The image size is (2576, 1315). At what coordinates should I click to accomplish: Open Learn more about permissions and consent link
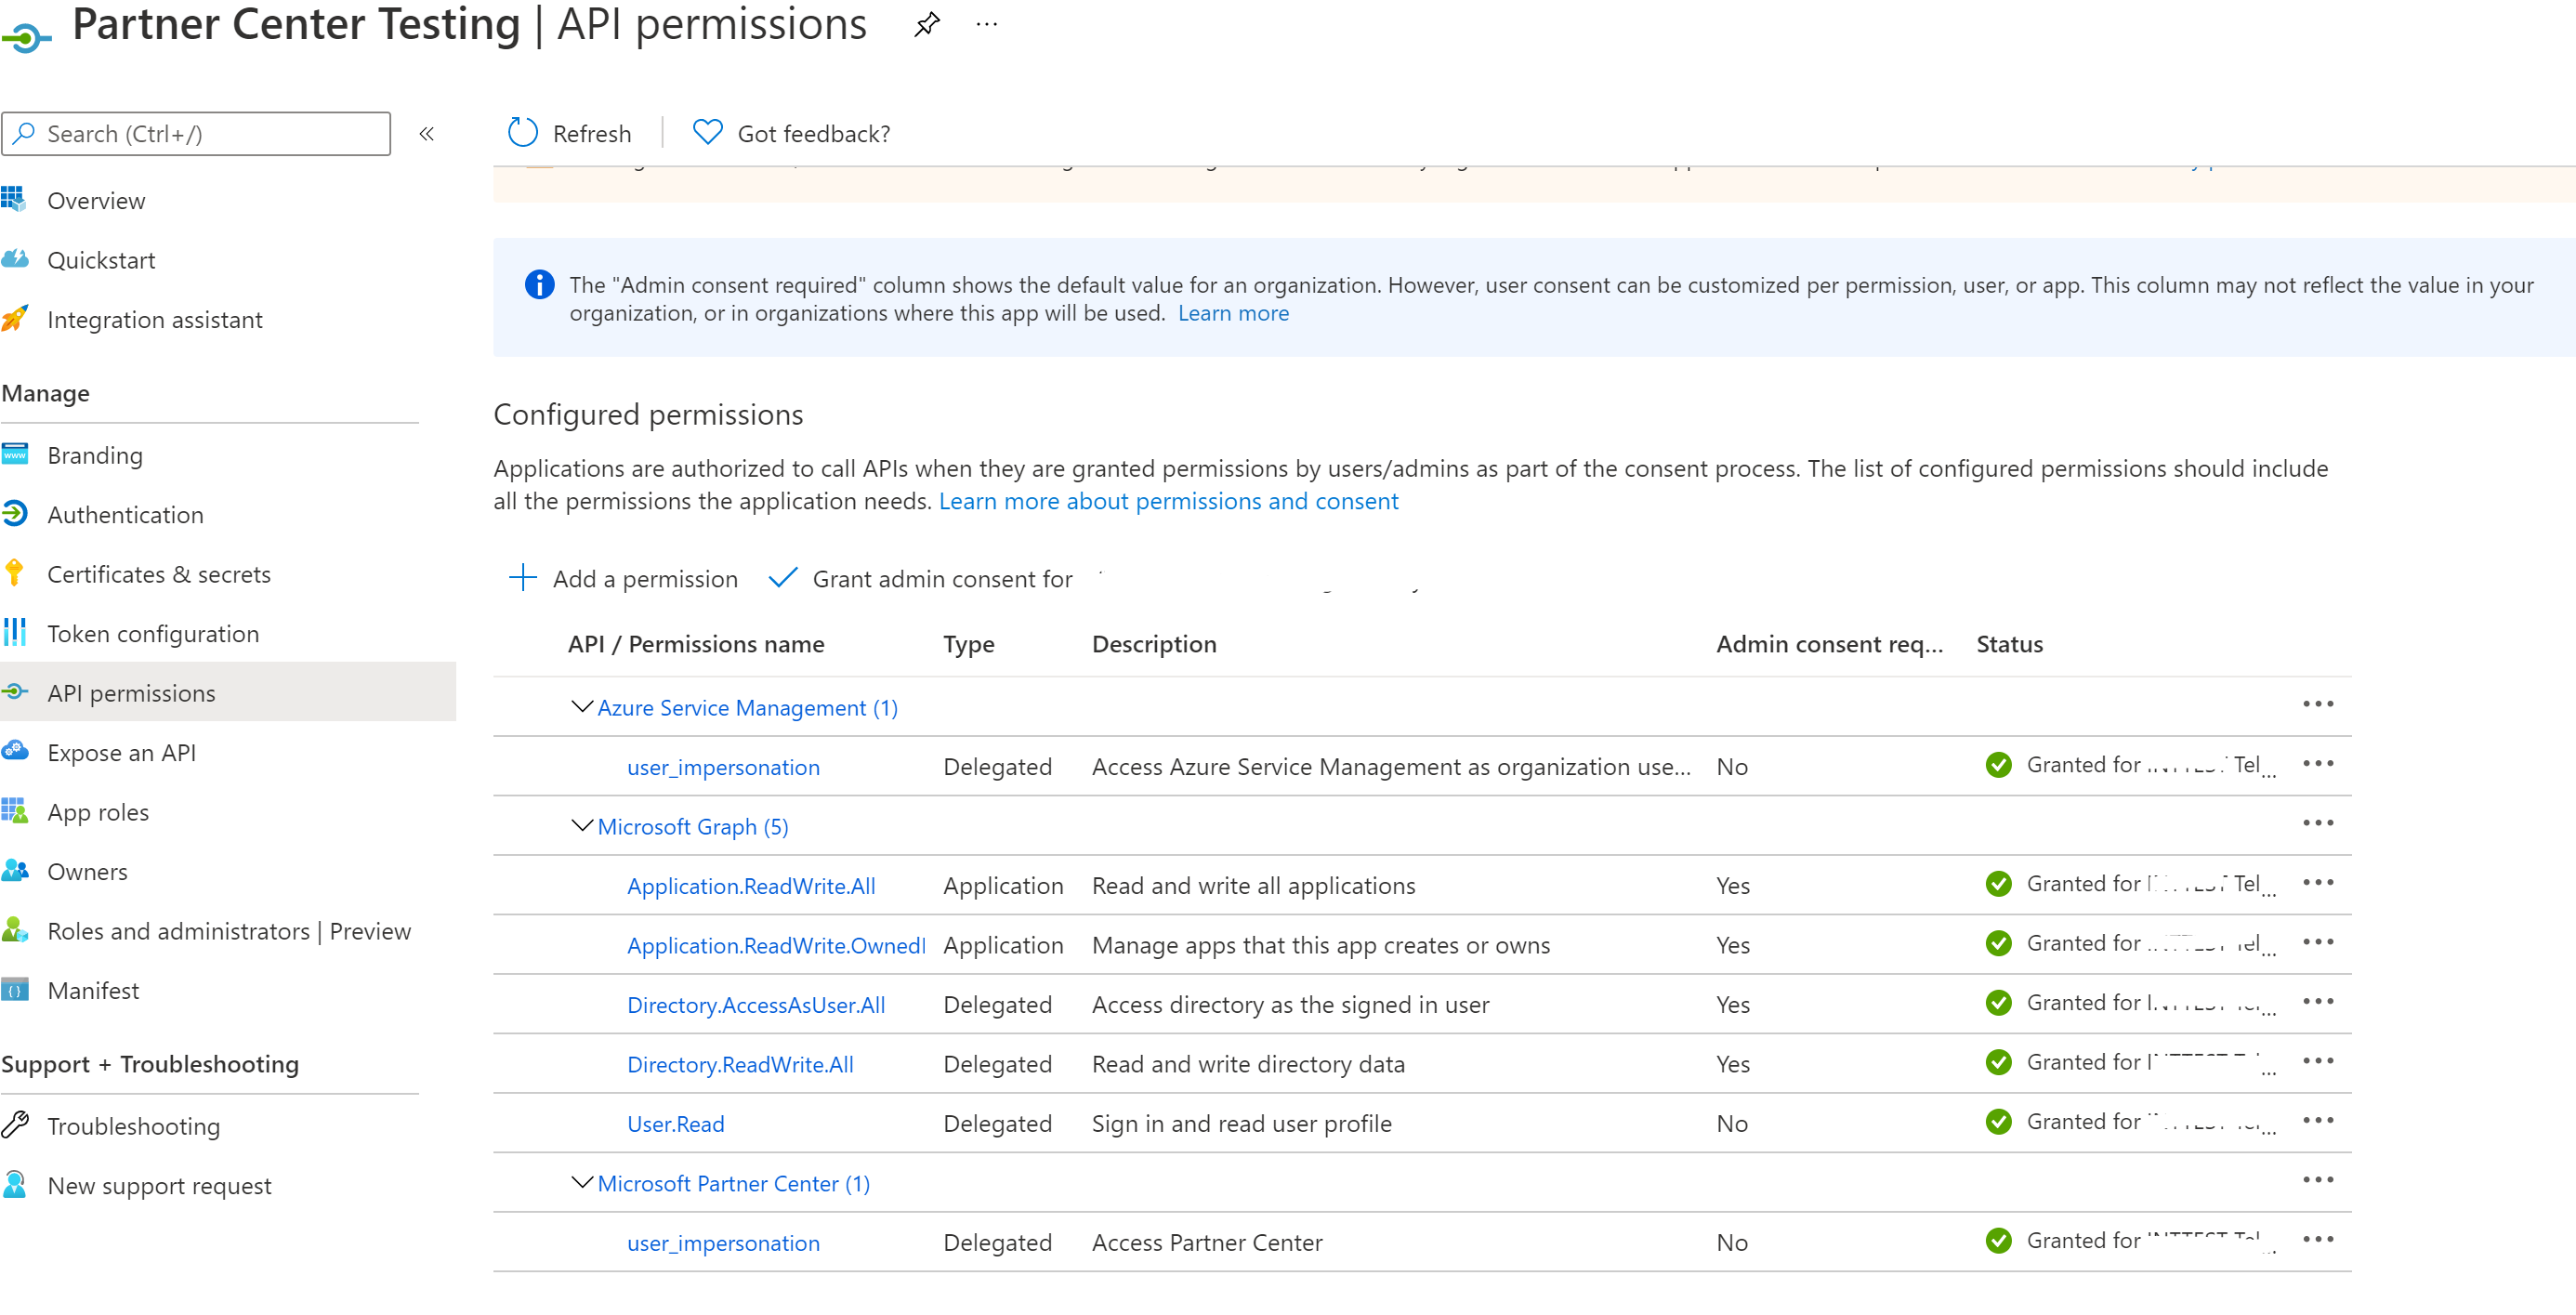1168,501
